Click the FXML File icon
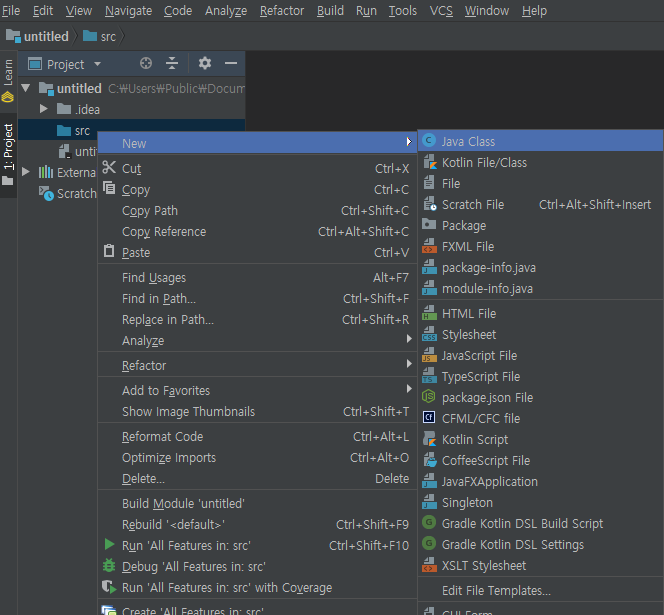Image resolution: width=664 pixels, height=615 pixels. 429,246
